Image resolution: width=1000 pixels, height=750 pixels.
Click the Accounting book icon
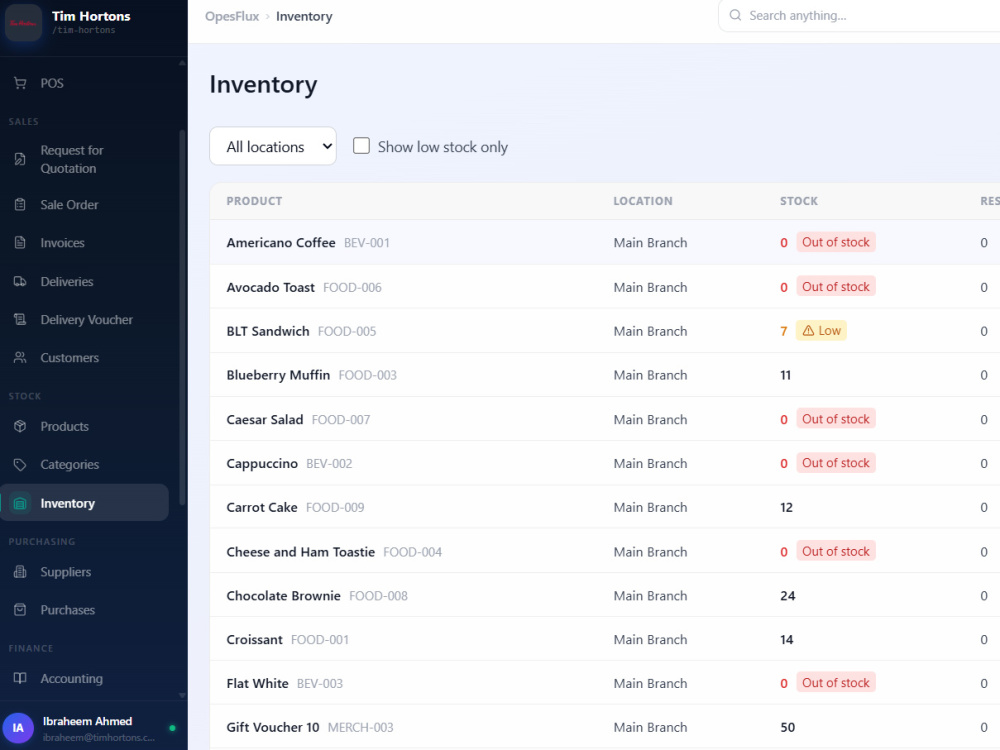click(x=20, y=678)
